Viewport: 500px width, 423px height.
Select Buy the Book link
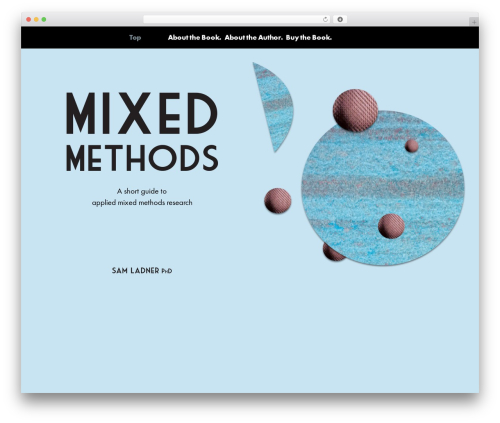click(x=309, y=38)
